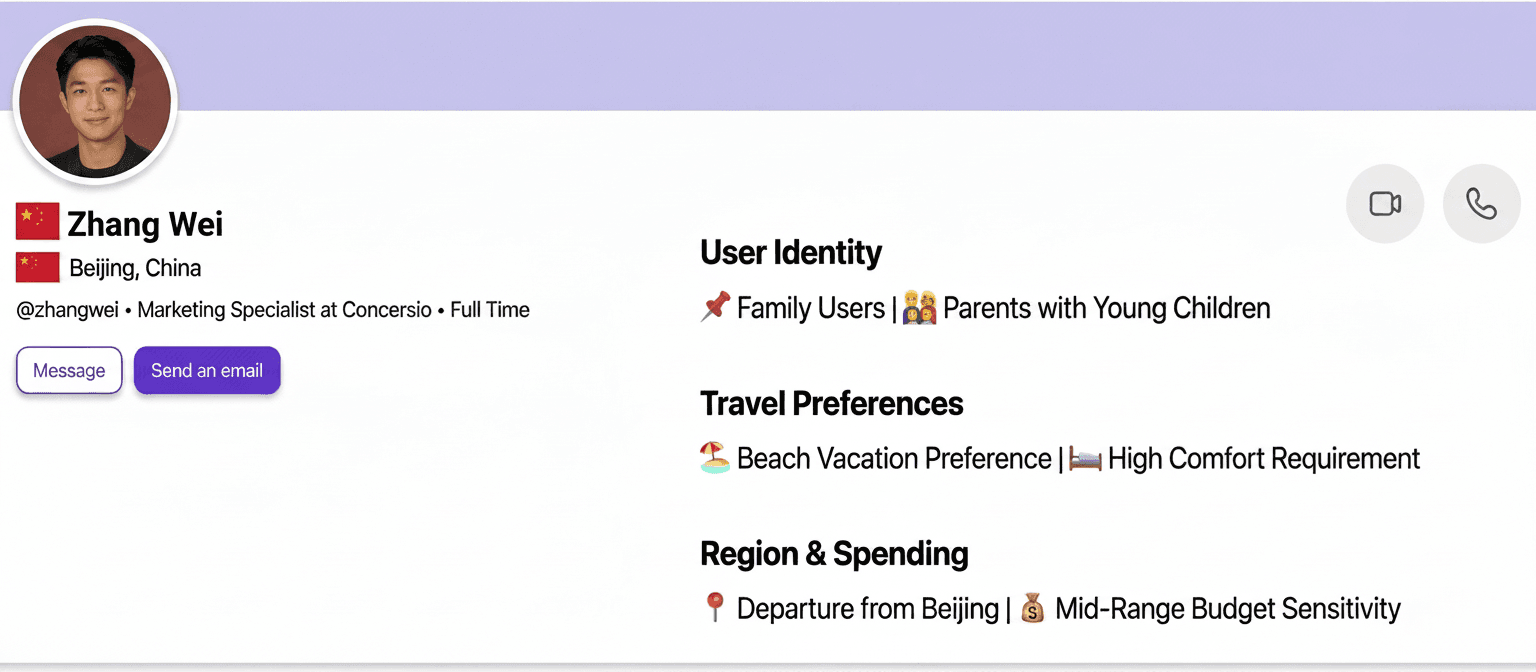
Task: Click the Mid-Range Budget Sensitivity label
Action: coord(1228,608)
